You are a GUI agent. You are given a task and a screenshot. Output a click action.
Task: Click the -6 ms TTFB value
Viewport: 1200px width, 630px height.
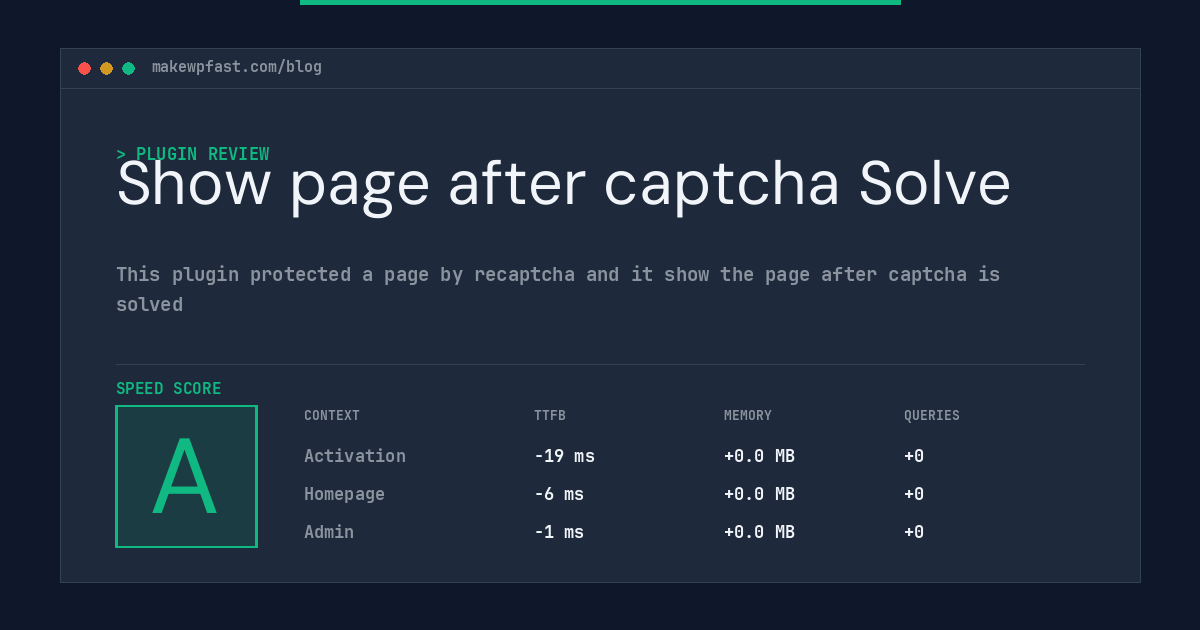point(559,494)
